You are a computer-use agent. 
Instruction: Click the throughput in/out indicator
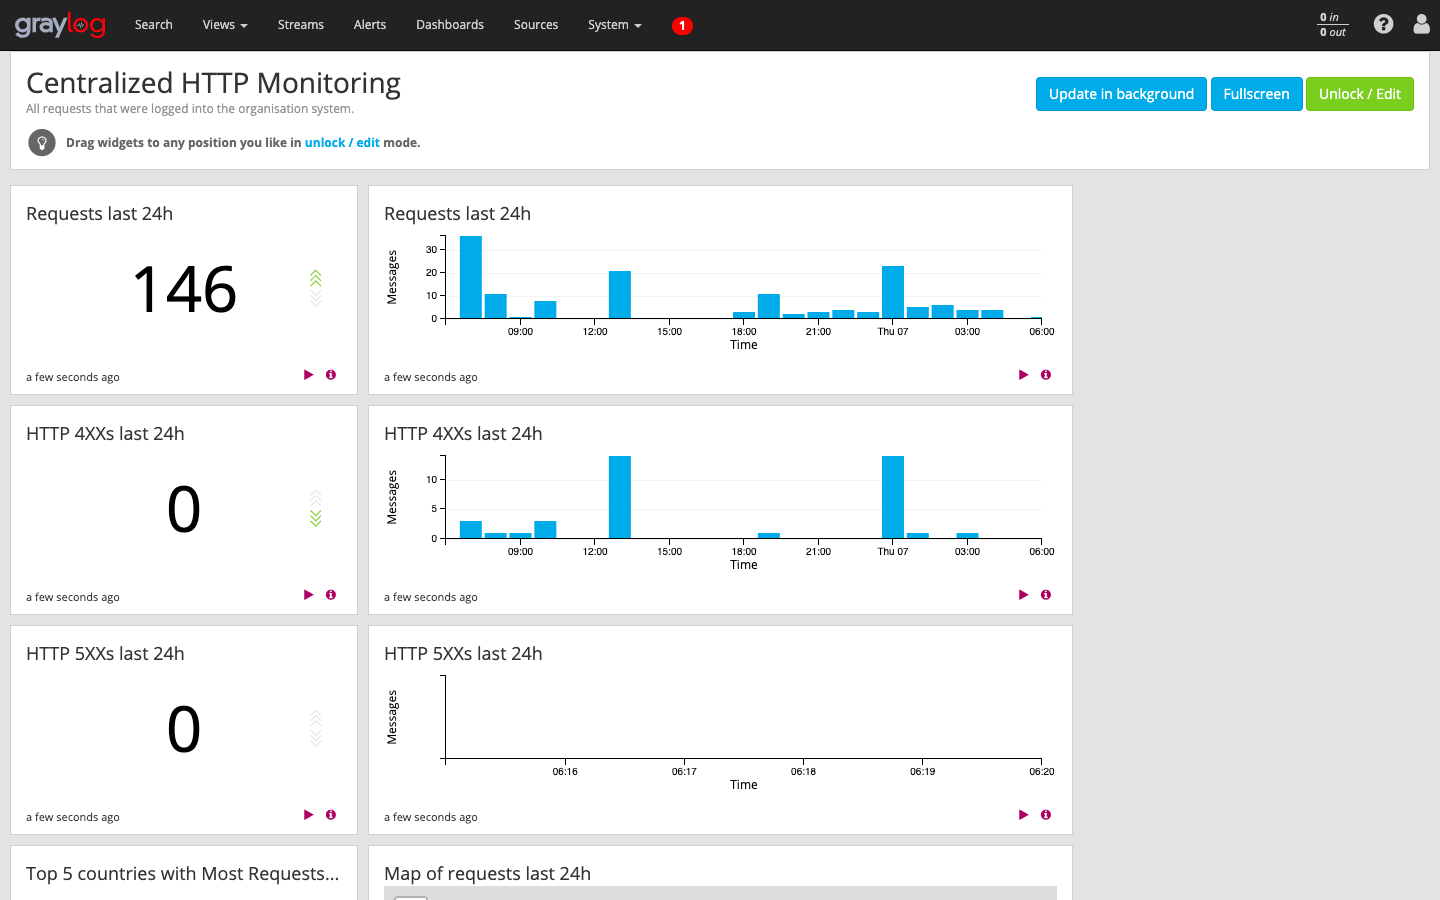pos(1332,25)
